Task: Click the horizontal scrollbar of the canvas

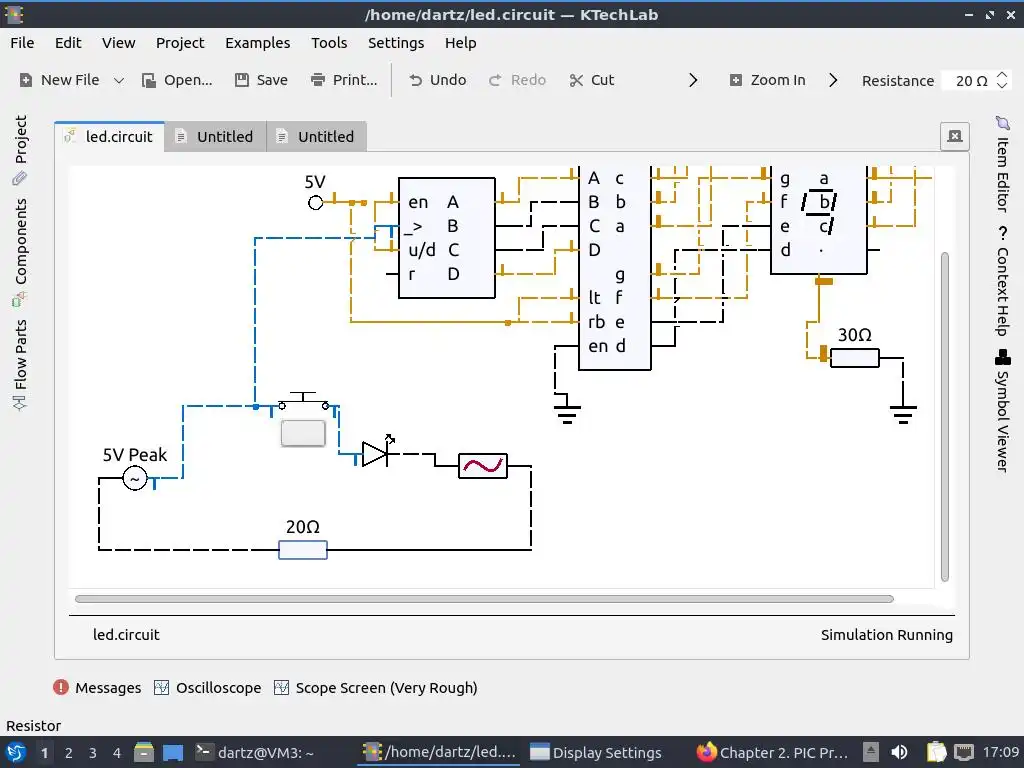Action: click(484, 599)
